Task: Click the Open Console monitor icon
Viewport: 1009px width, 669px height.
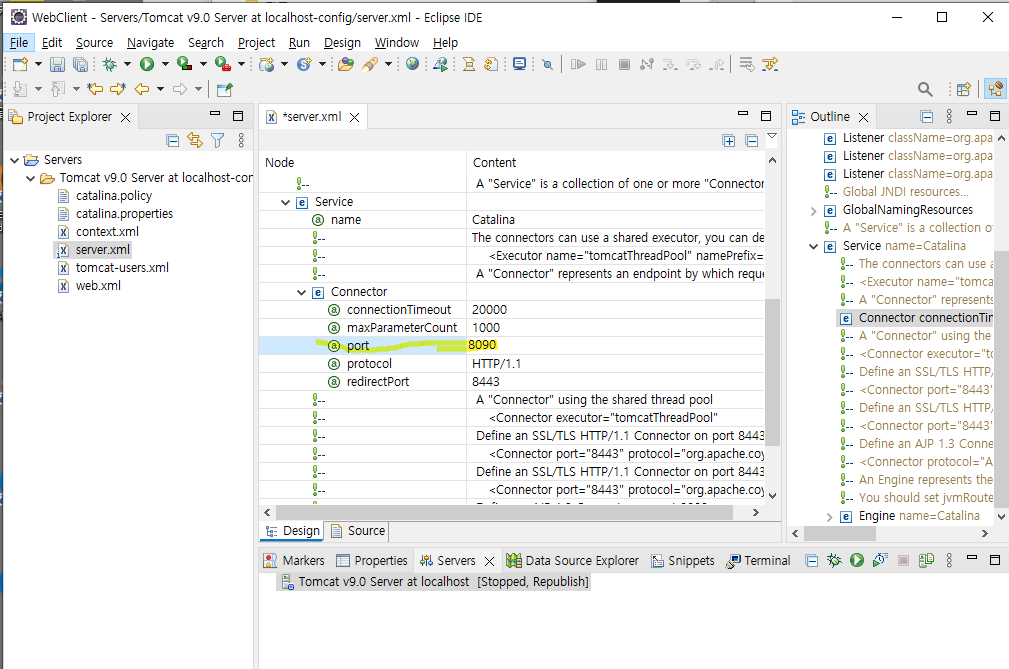Action: click(519, 64)
